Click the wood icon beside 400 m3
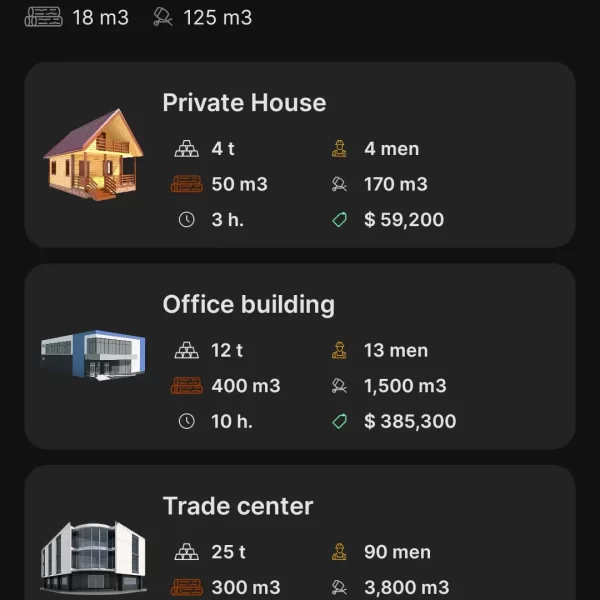 tap(186, 386)
